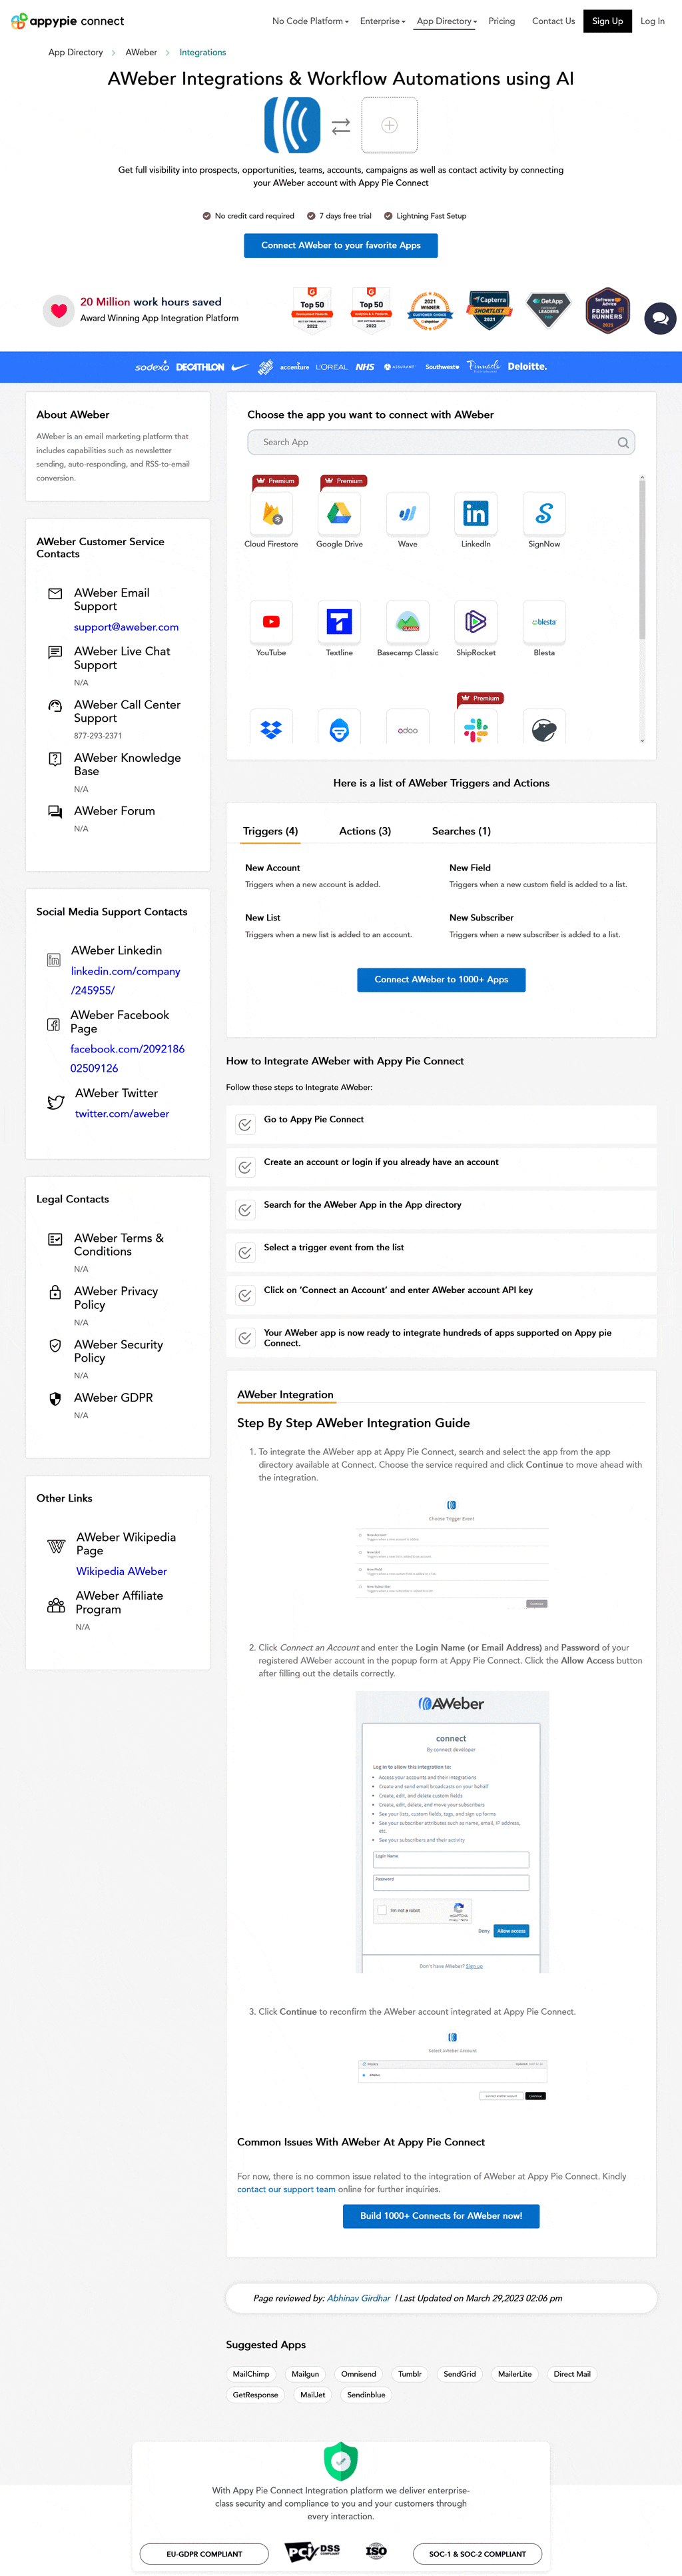This screenshot has width=682, height=2576.
Task: Select the Blesta app icon
Action: tap(544, 622)
